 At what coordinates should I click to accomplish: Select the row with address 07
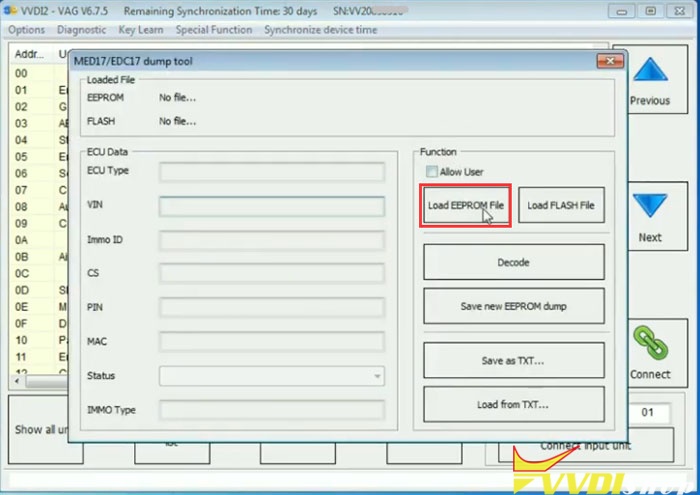39,190
